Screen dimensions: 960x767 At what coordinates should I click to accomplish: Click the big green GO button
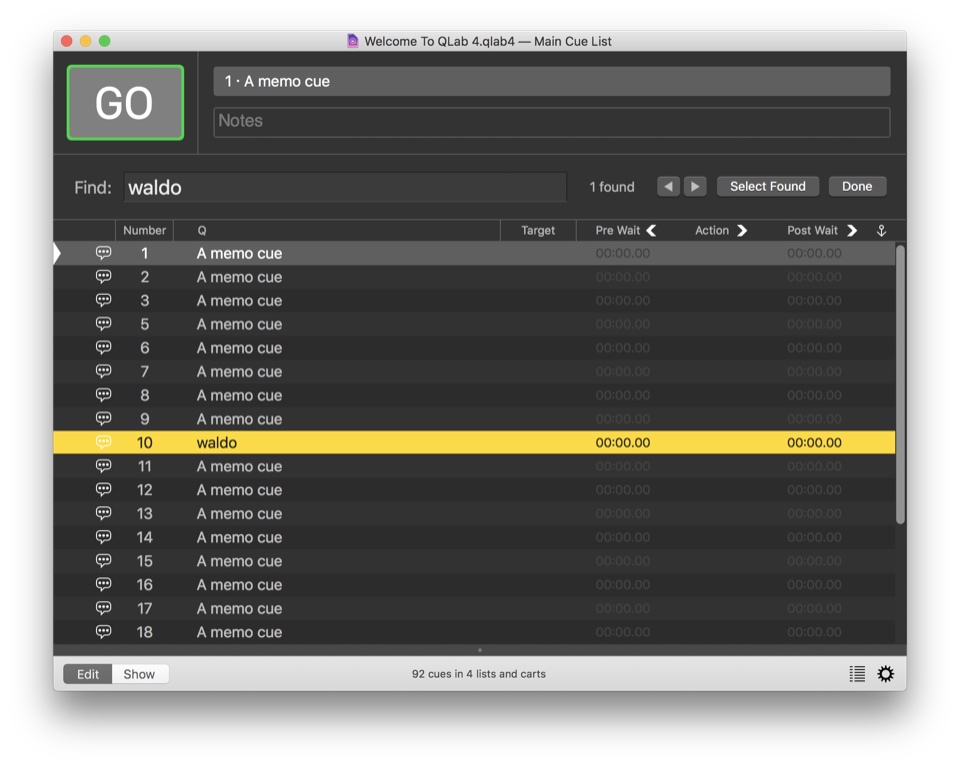125,103
